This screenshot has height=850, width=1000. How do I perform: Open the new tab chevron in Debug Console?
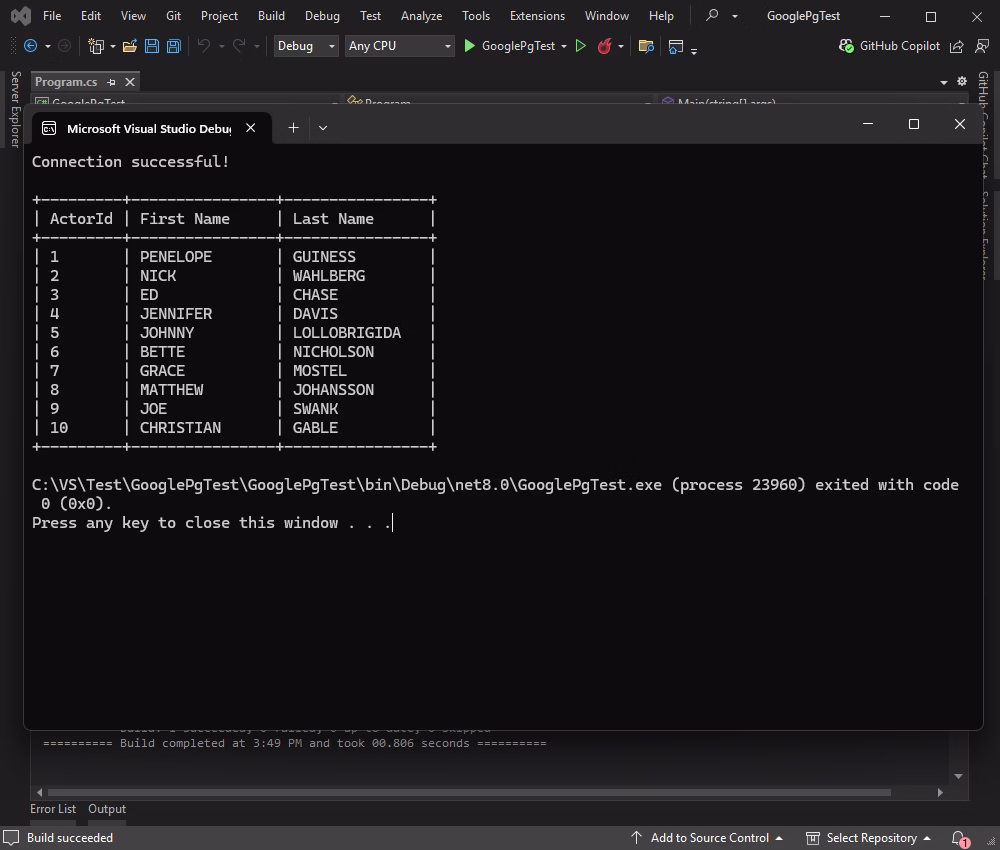click(322, 128)
